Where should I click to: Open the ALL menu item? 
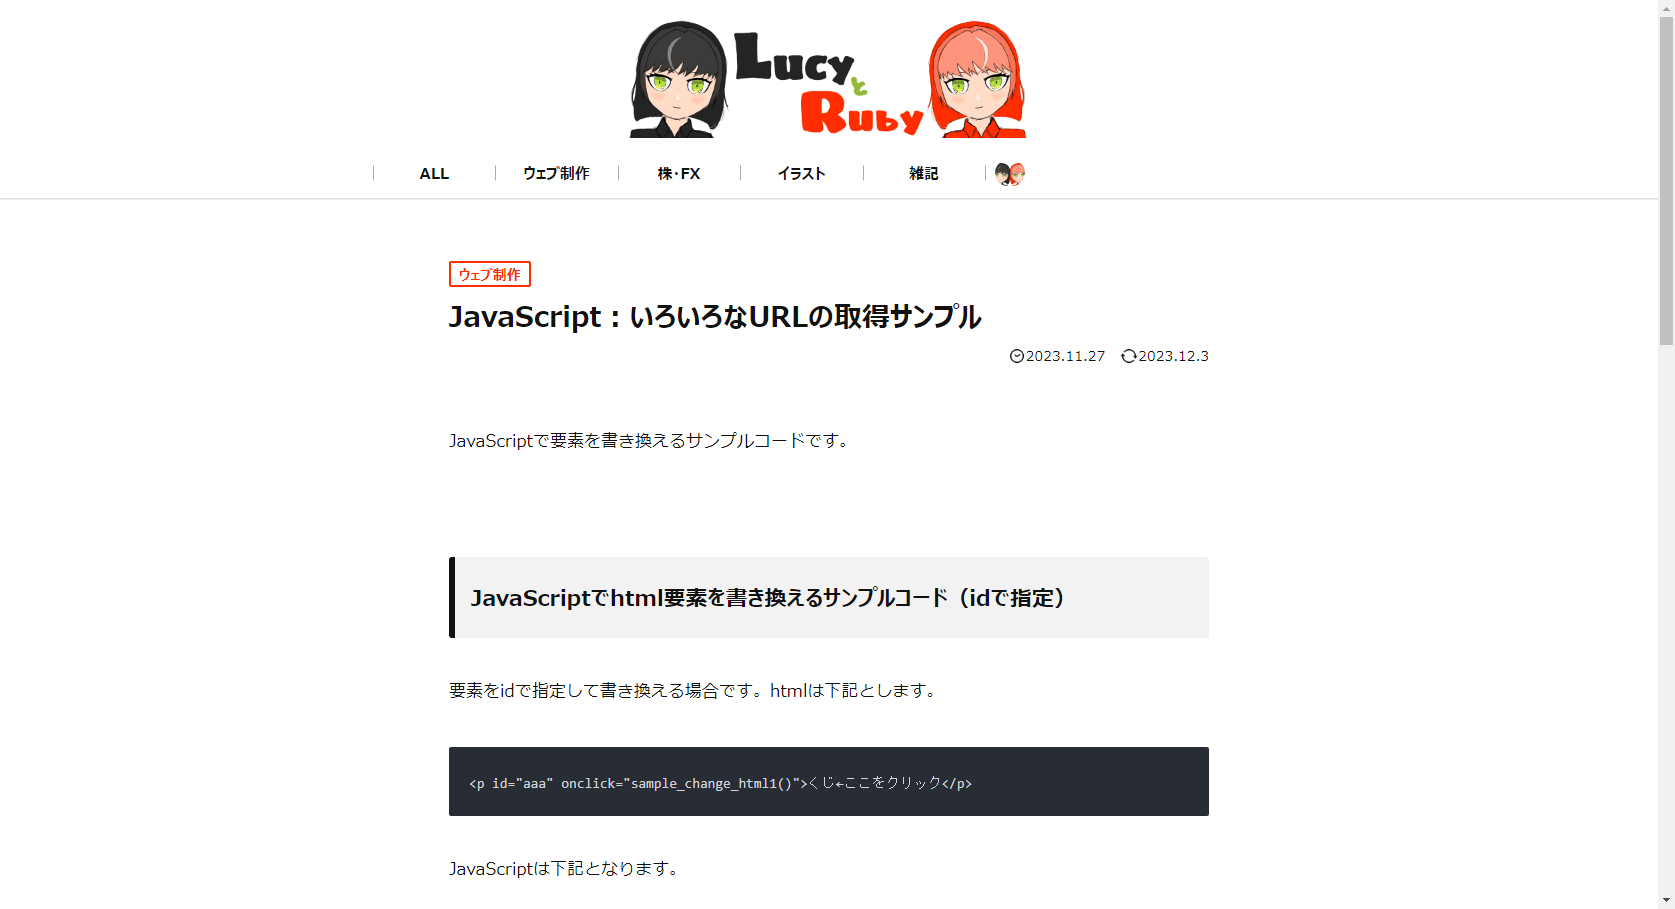coord(434,174)
